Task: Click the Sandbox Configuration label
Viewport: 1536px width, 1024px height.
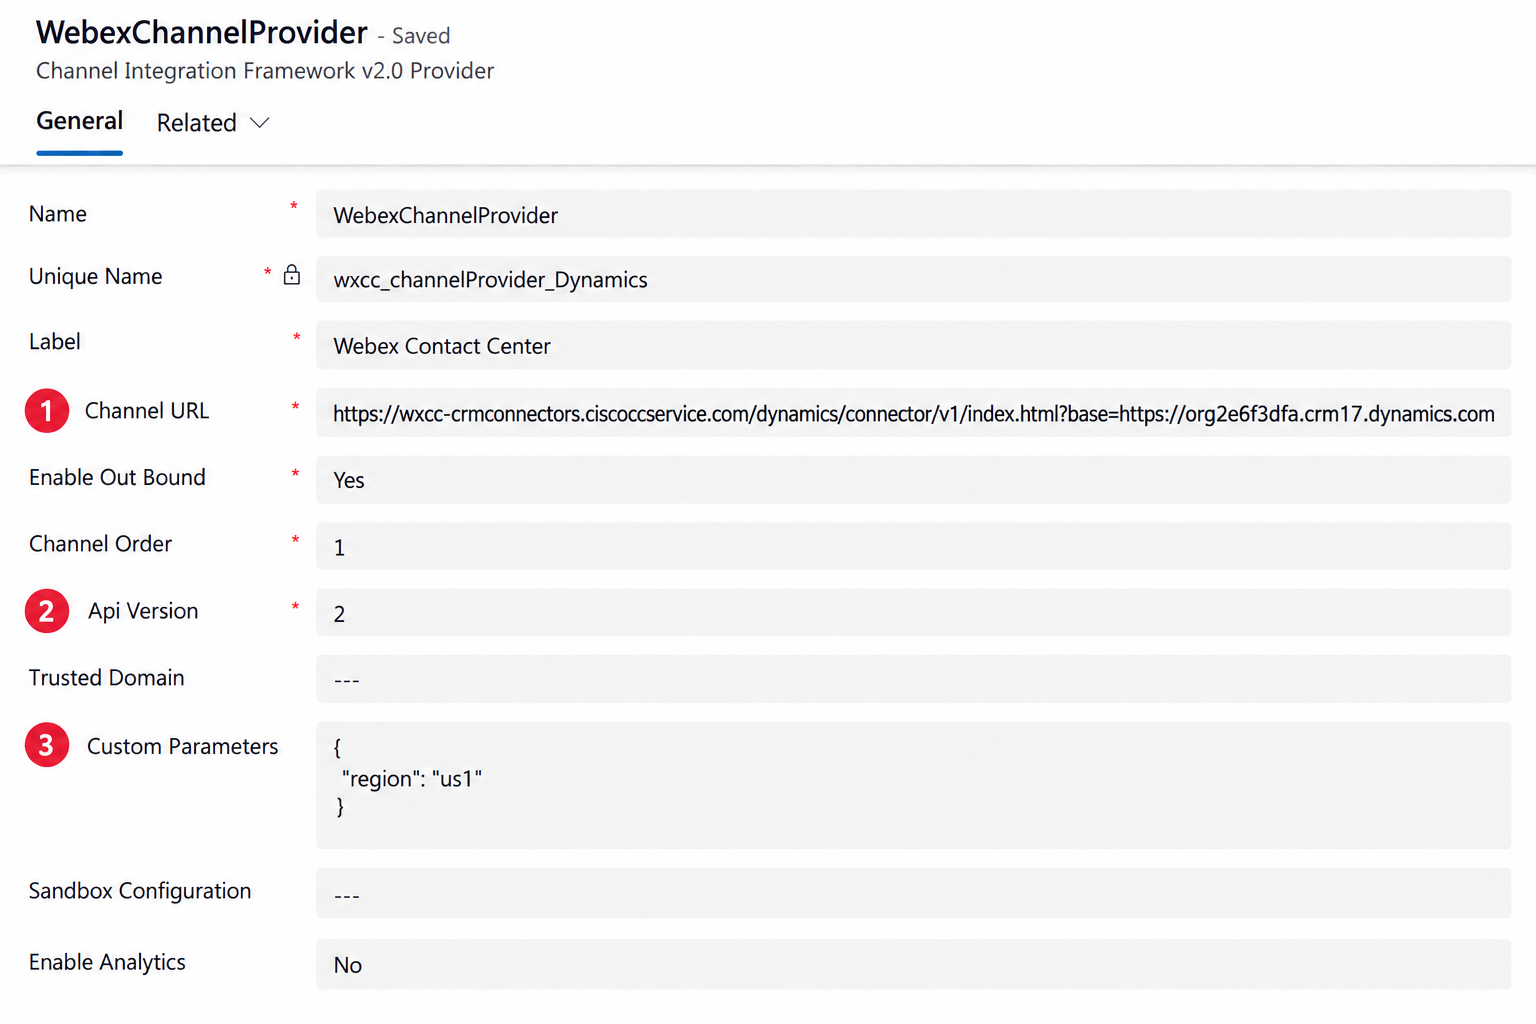Action: point(140,890)
